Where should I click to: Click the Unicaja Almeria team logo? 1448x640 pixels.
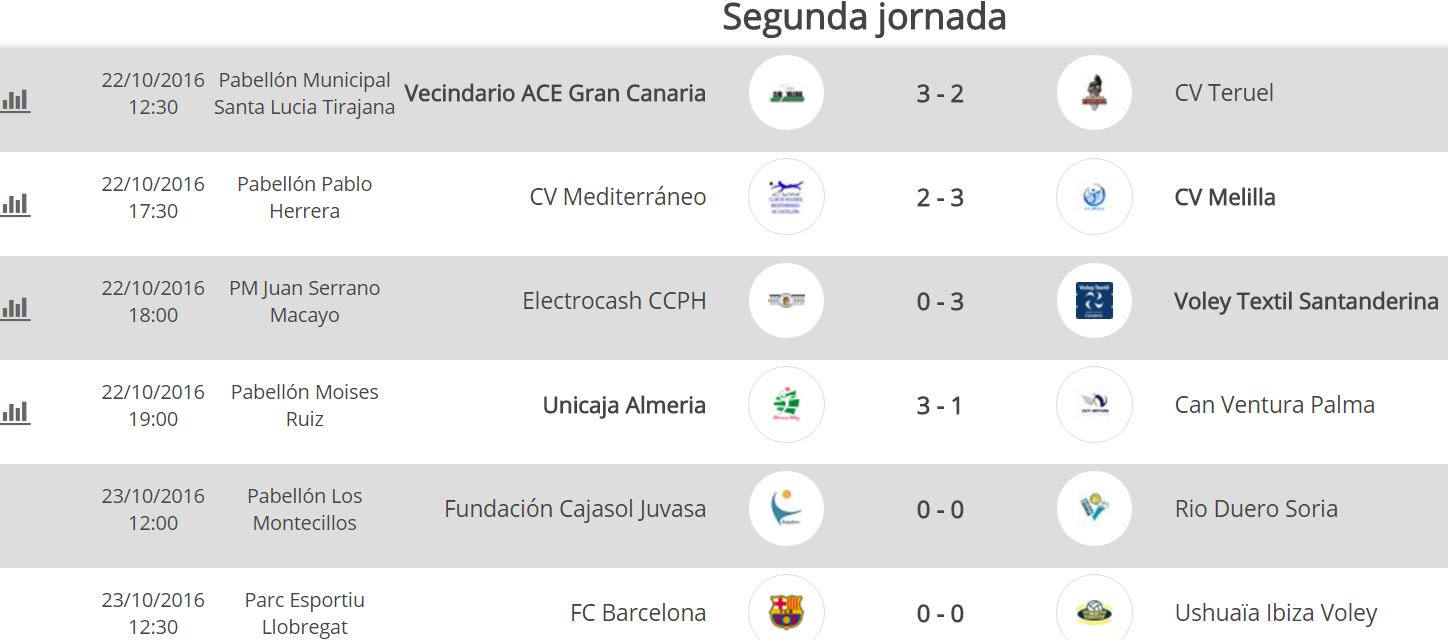(x=786, y=405)
